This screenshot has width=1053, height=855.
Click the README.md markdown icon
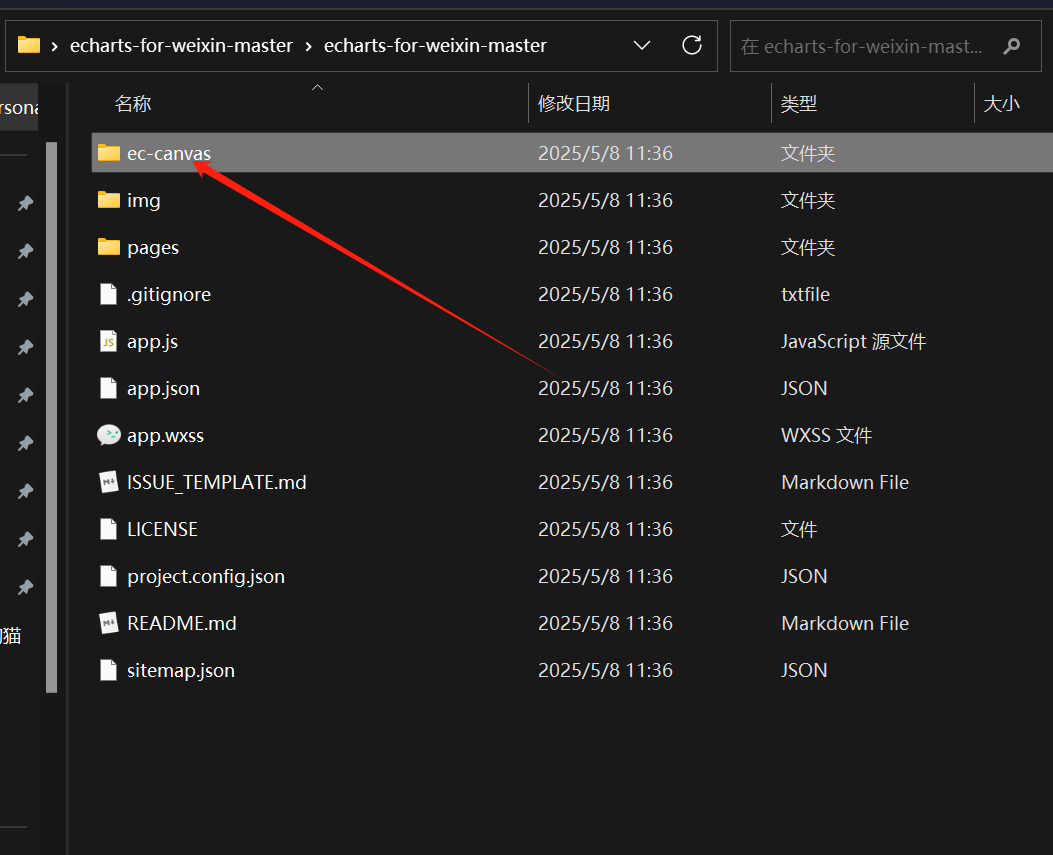tap(108, 623)
